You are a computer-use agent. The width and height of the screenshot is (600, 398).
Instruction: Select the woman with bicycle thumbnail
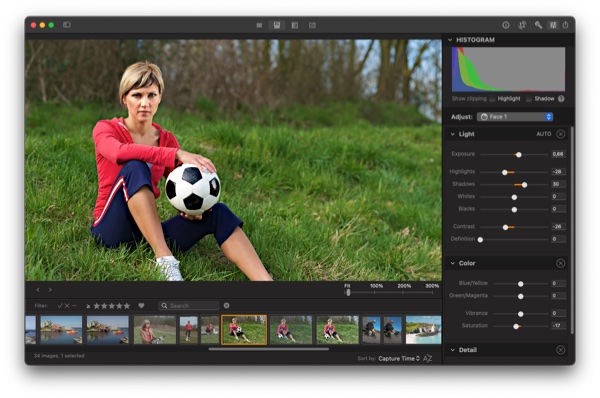pyautogui.click(x=155, y=329)
